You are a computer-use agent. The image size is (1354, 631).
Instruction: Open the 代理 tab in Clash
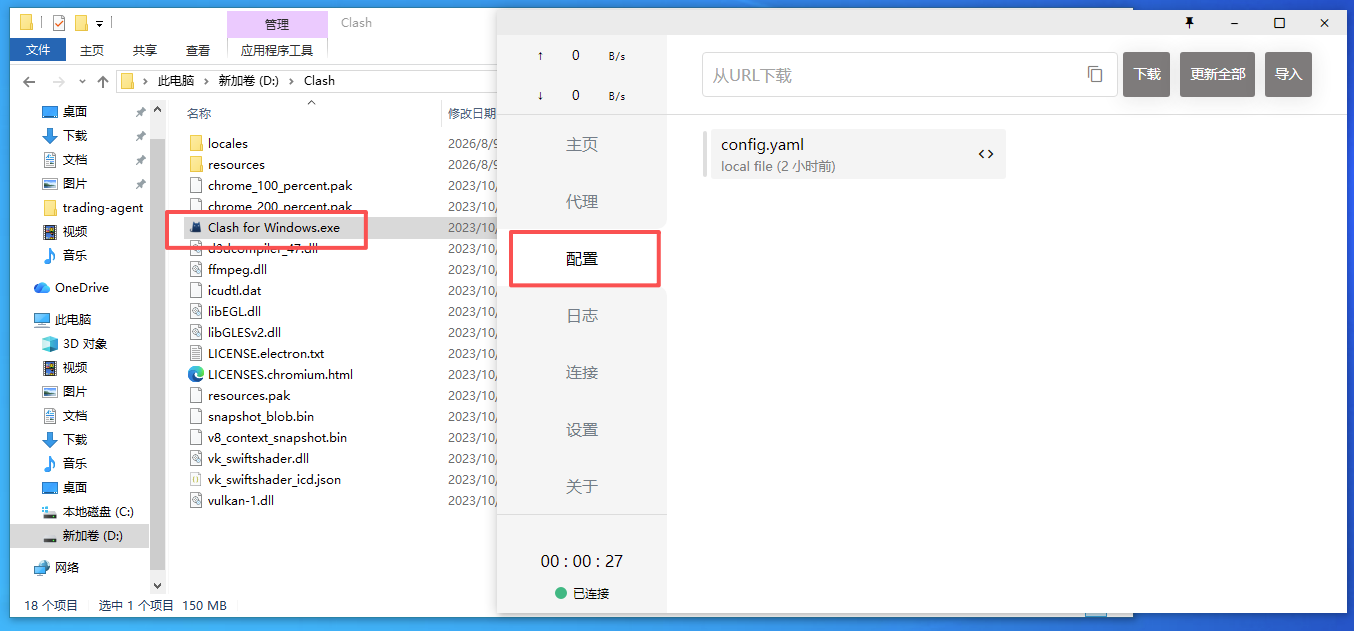point(582,202)
